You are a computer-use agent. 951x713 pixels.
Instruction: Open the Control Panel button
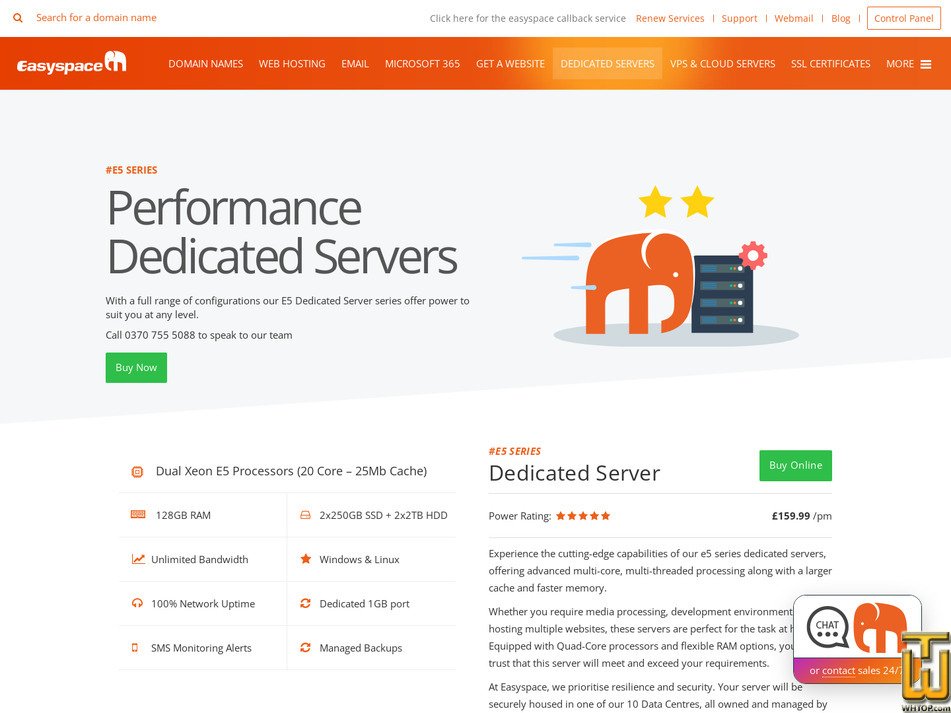coord(904,18)
